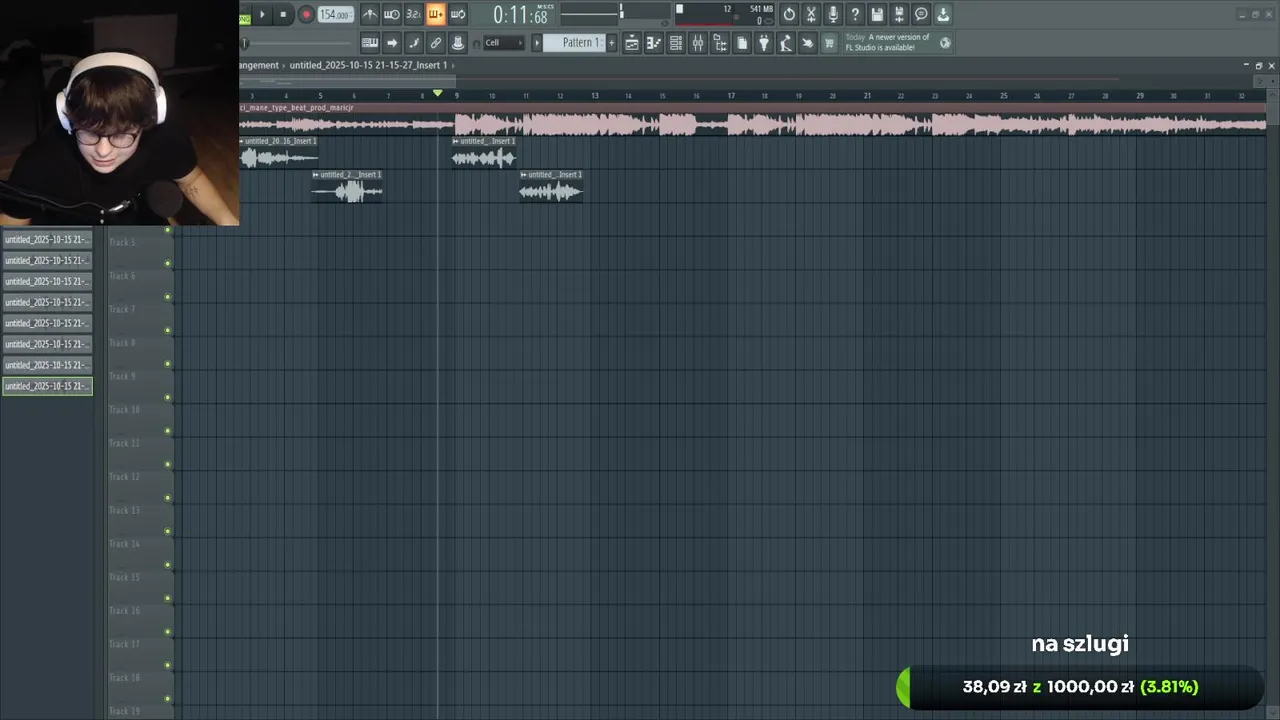Start one-click audio recording via microphone icon
Viewport: 1280px width, 720px height.
pyautogui.click(x=833, y=14)
